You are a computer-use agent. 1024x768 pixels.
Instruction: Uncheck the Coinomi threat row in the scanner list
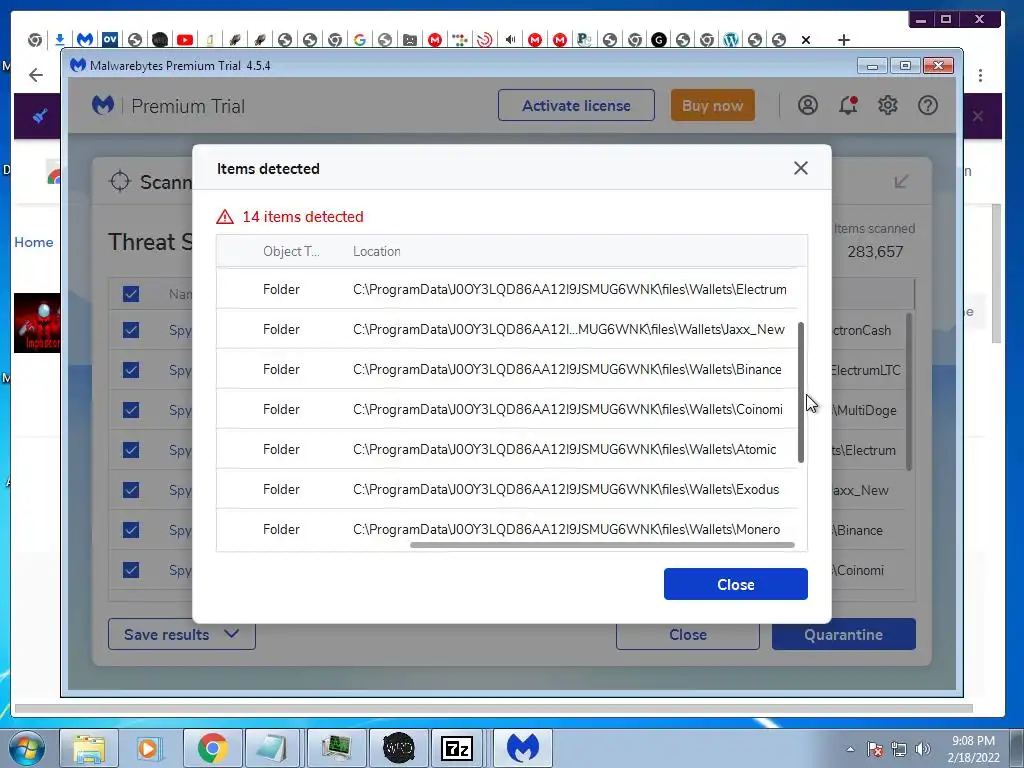tap(131, 569)
